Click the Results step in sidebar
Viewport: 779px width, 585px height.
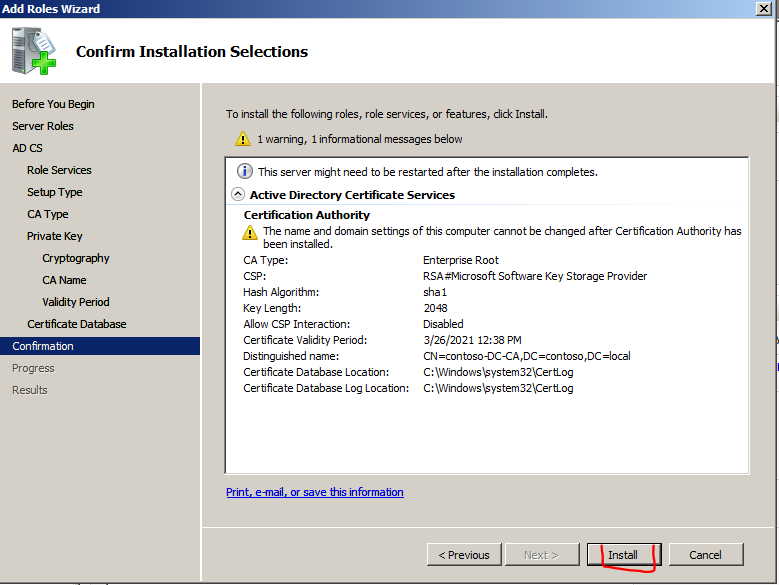(x=30, y=390)
